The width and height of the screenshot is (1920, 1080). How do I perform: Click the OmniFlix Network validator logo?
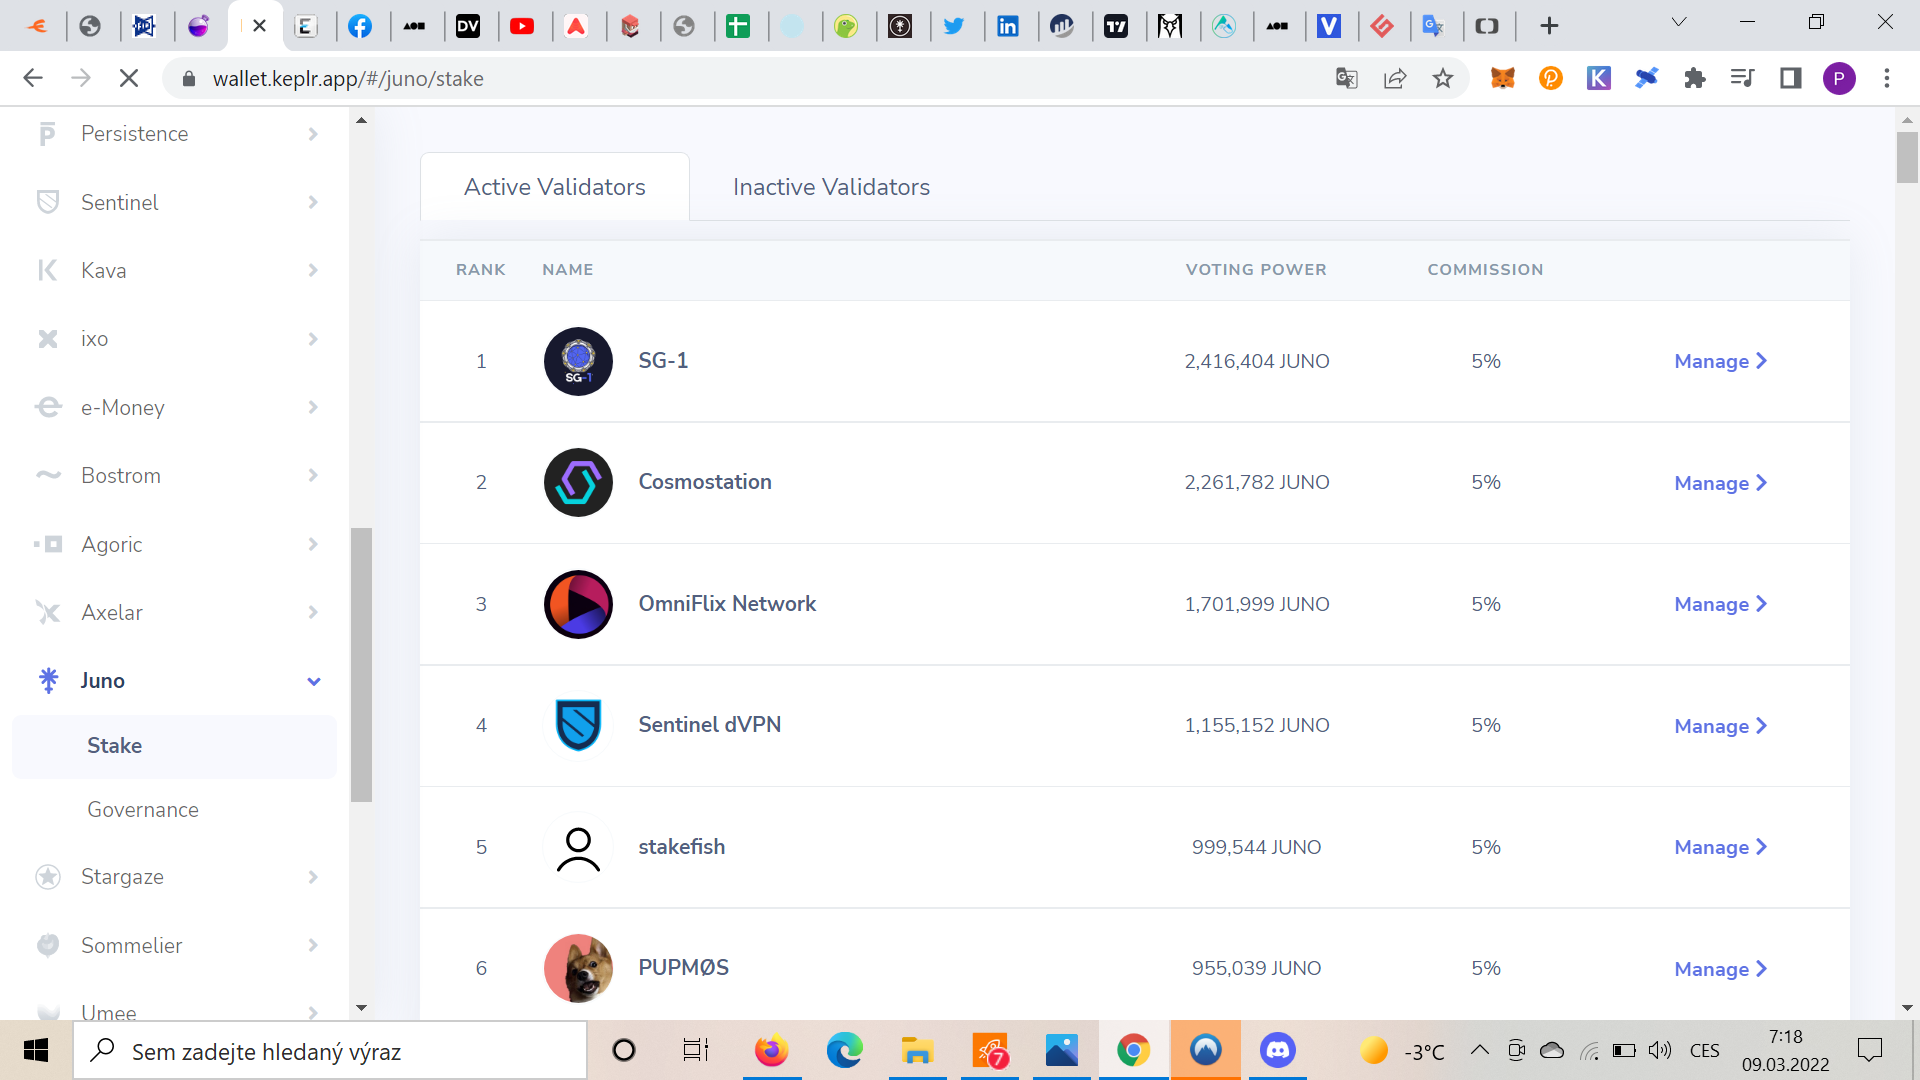pyautogui.click(x=578, y=604)
